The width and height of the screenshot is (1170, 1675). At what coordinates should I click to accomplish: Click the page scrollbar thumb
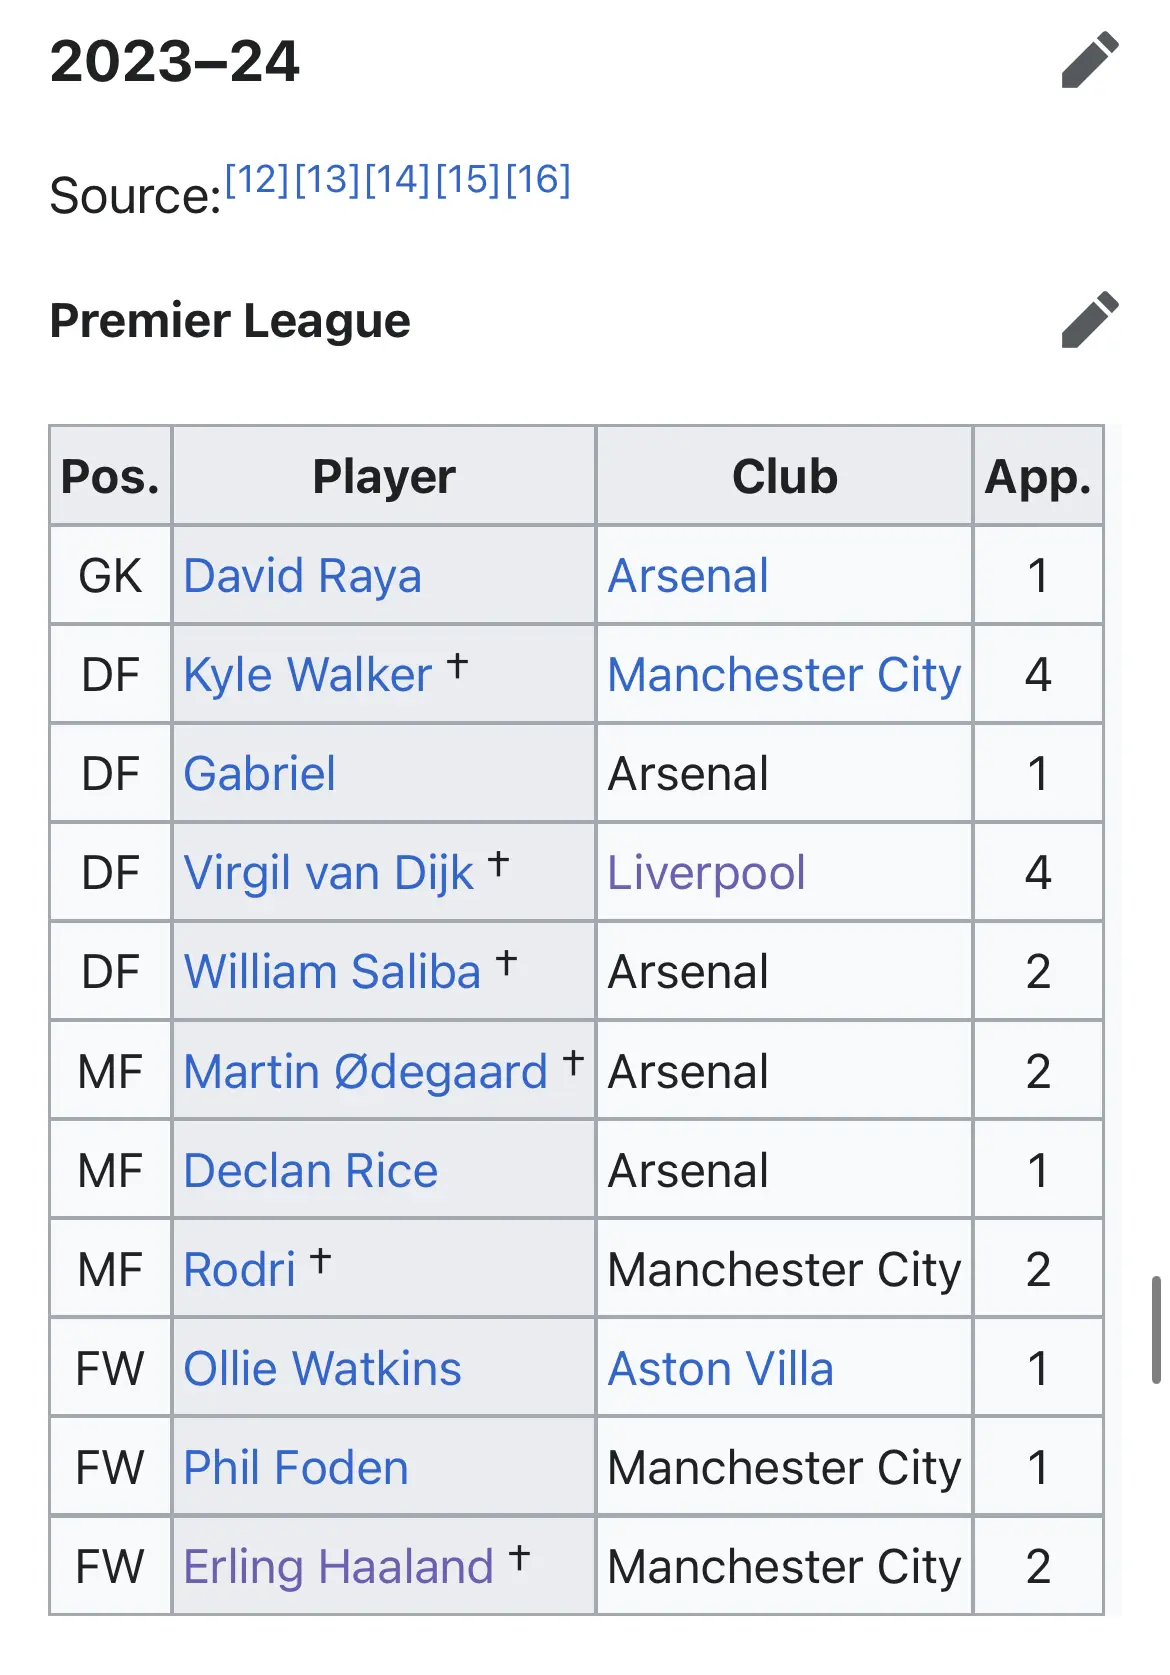click(1156, 1329)
